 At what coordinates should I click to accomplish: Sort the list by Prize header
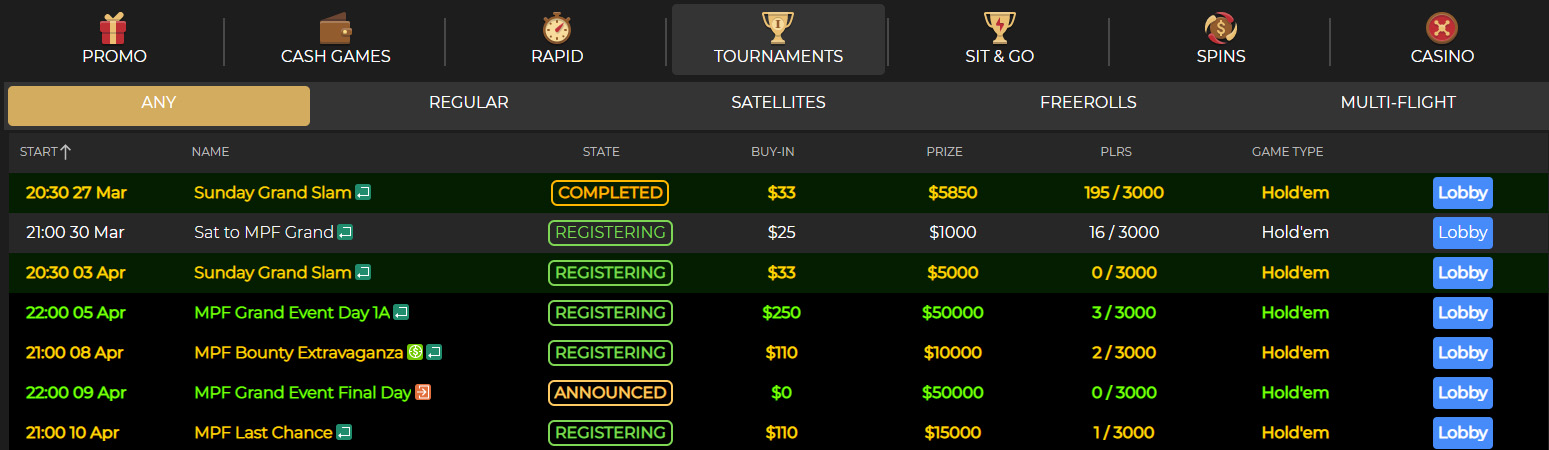click(944, 152)
